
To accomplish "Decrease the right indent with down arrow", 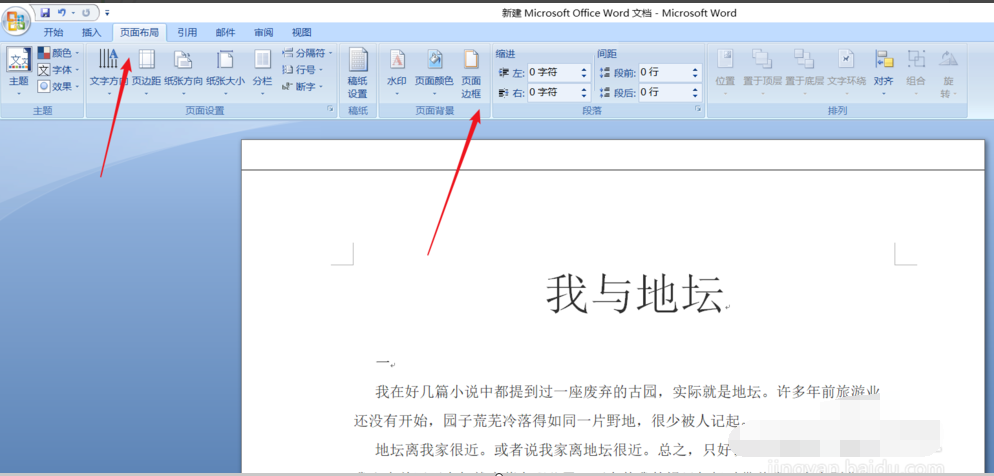I will [584, 96].
